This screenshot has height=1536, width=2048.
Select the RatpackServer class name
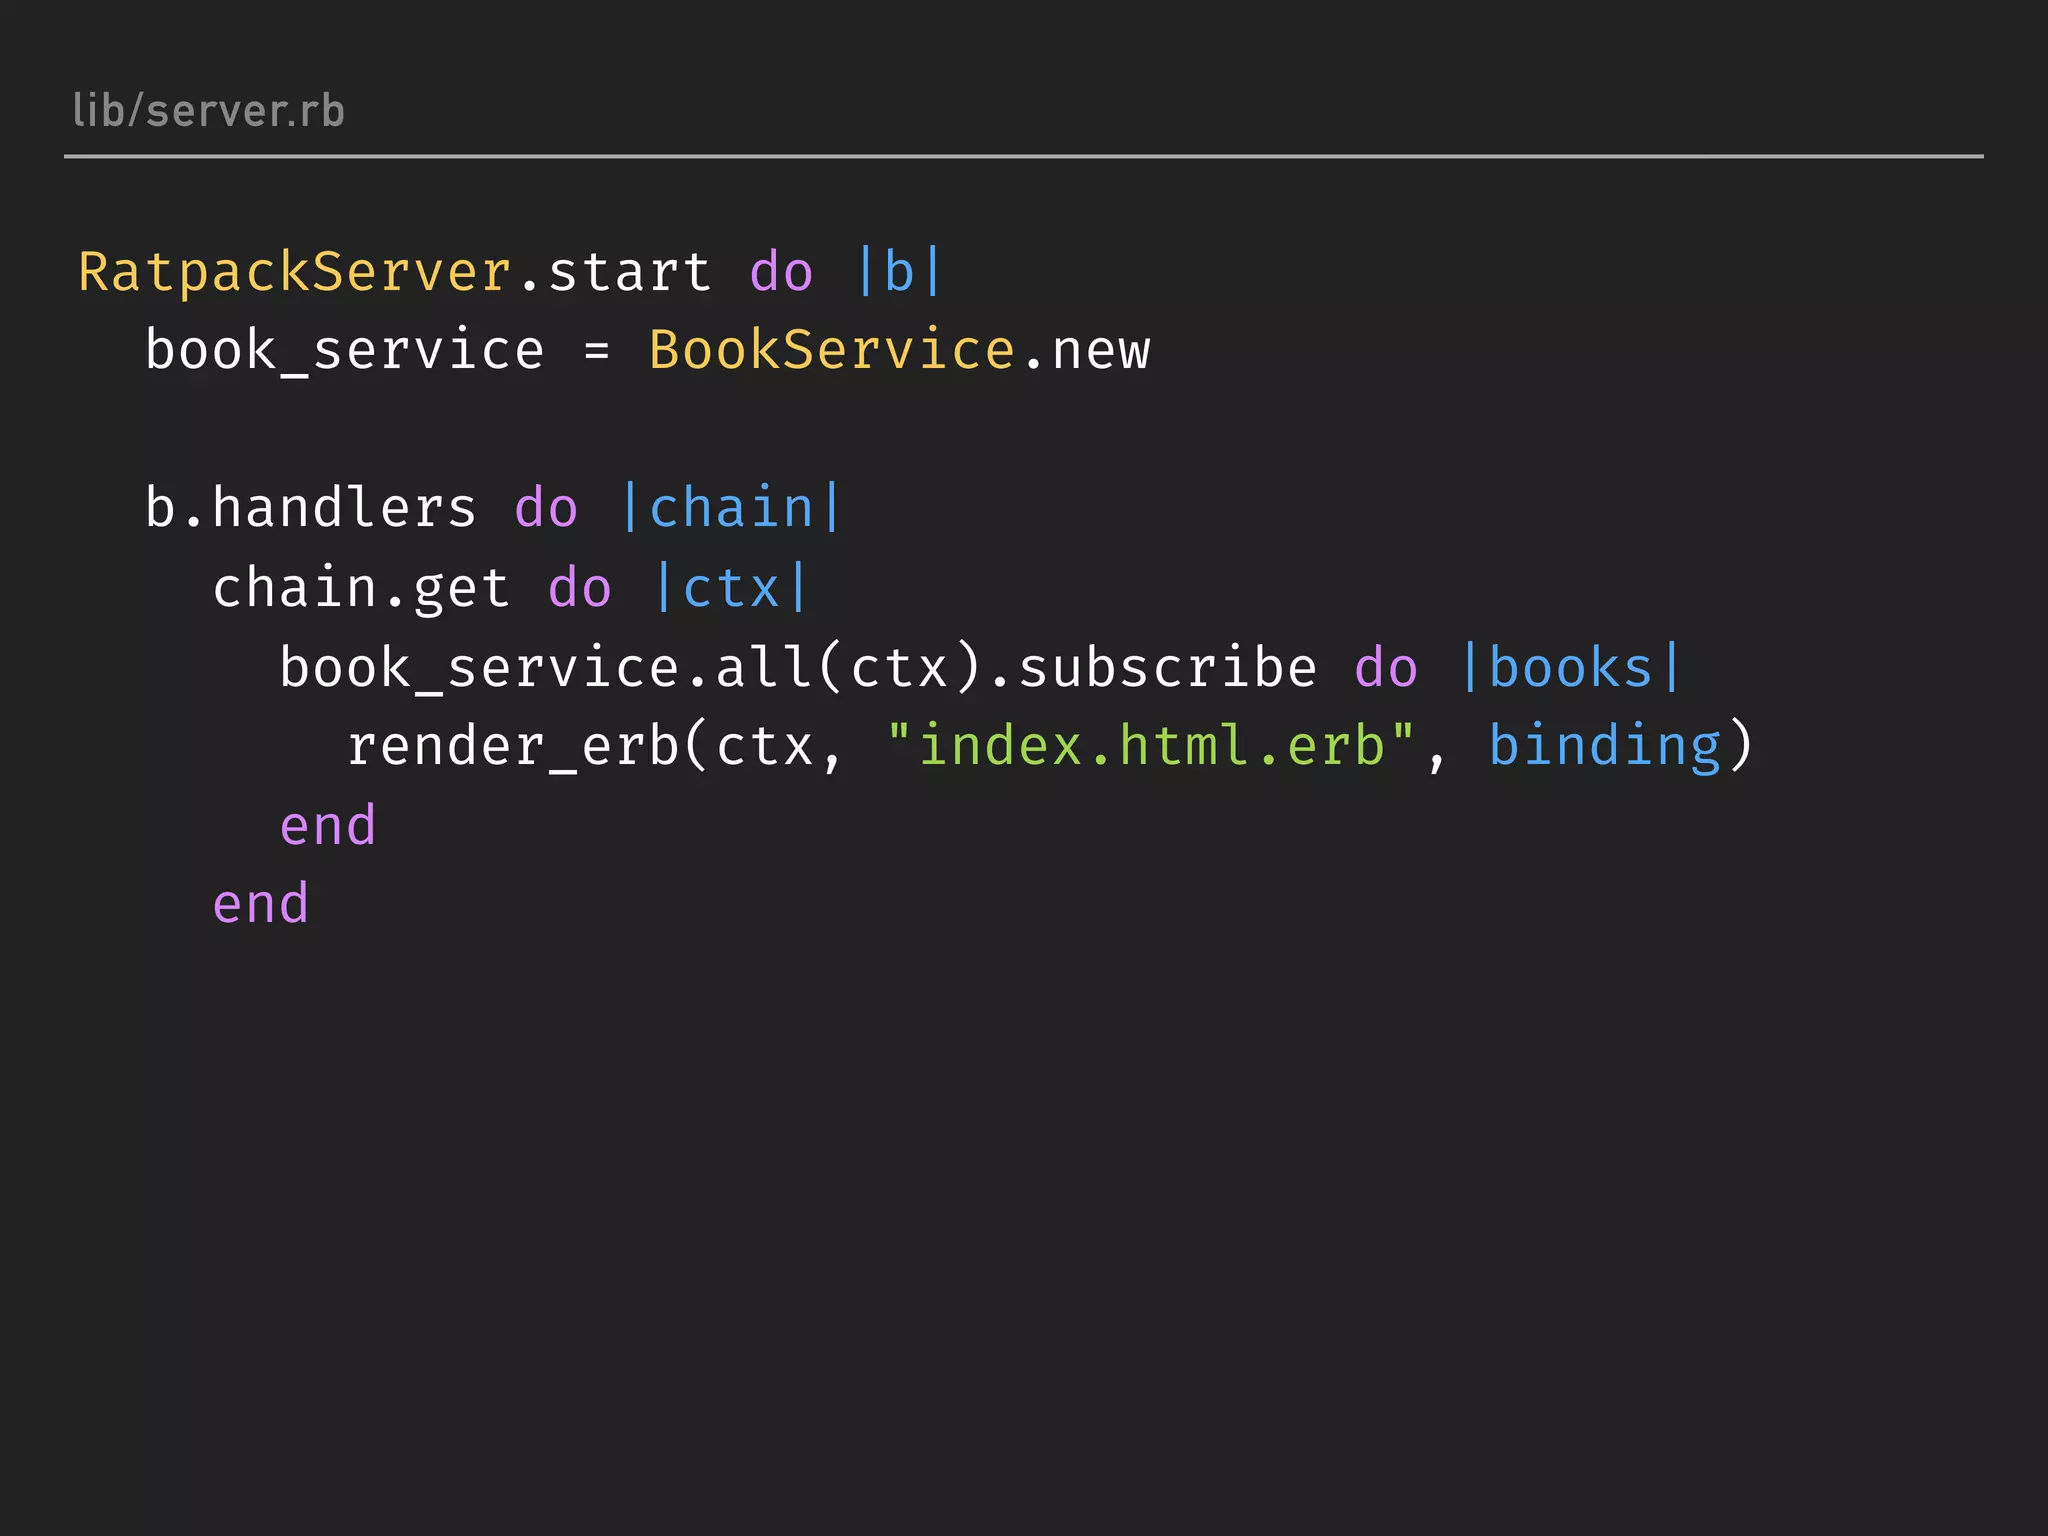click(296, 272)
